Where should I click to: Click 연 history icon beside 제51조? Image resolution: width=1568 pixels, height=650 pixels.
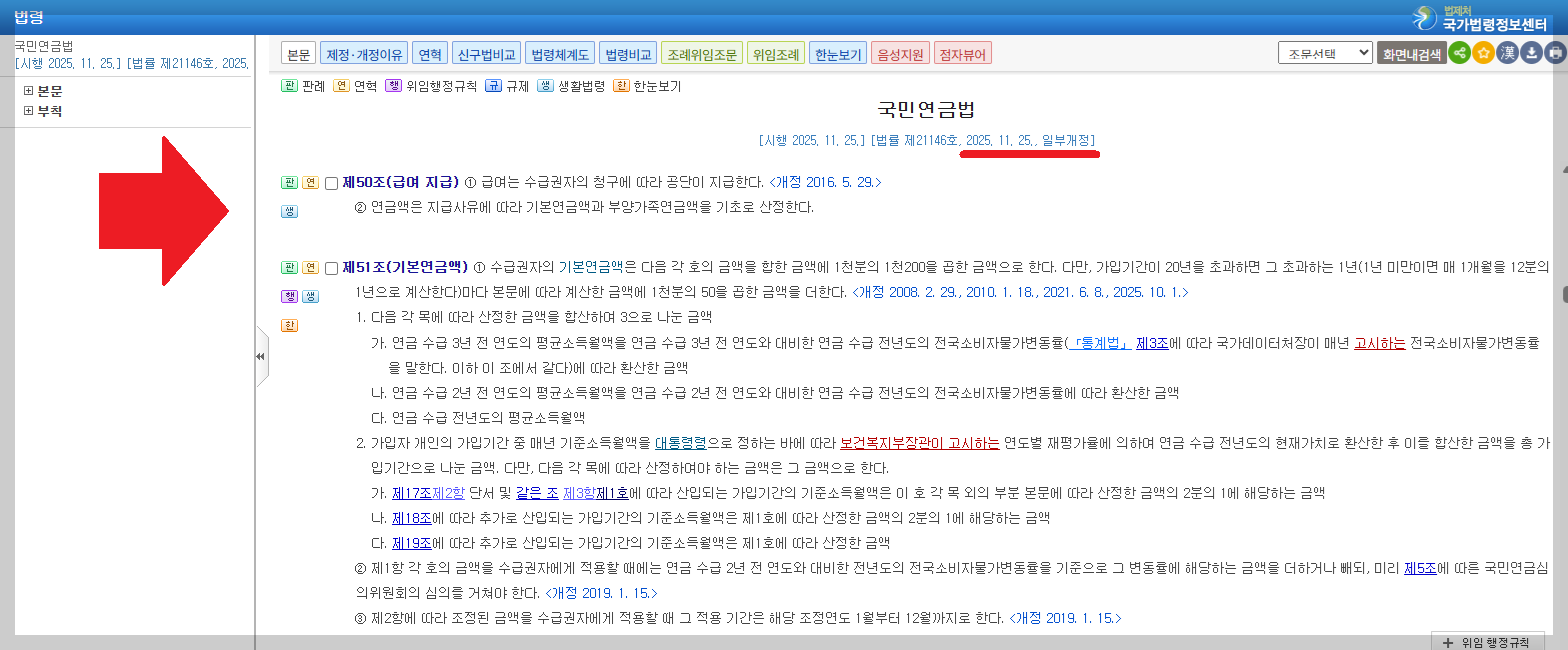pos(311,267)
